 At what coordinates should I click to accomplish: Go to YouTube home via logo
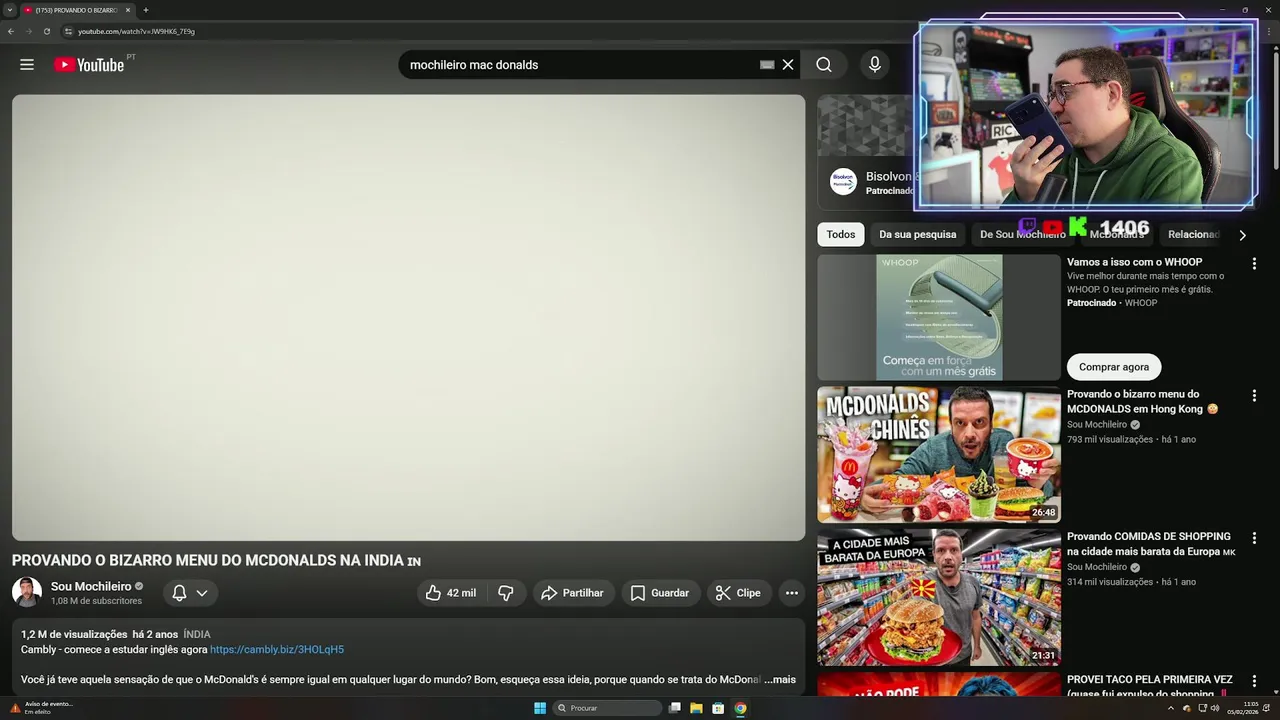pyautogui.click(x=89, y=65)
